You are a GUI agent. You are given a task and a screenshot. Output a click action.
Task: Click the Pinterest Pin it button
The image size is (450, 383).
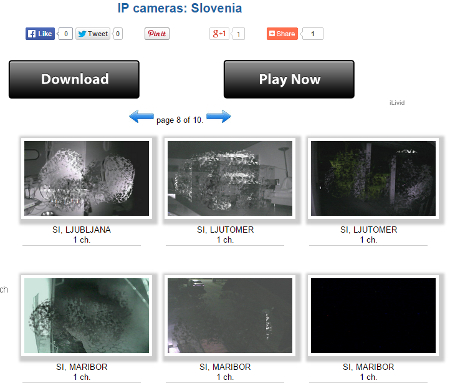tap(157, 34)
